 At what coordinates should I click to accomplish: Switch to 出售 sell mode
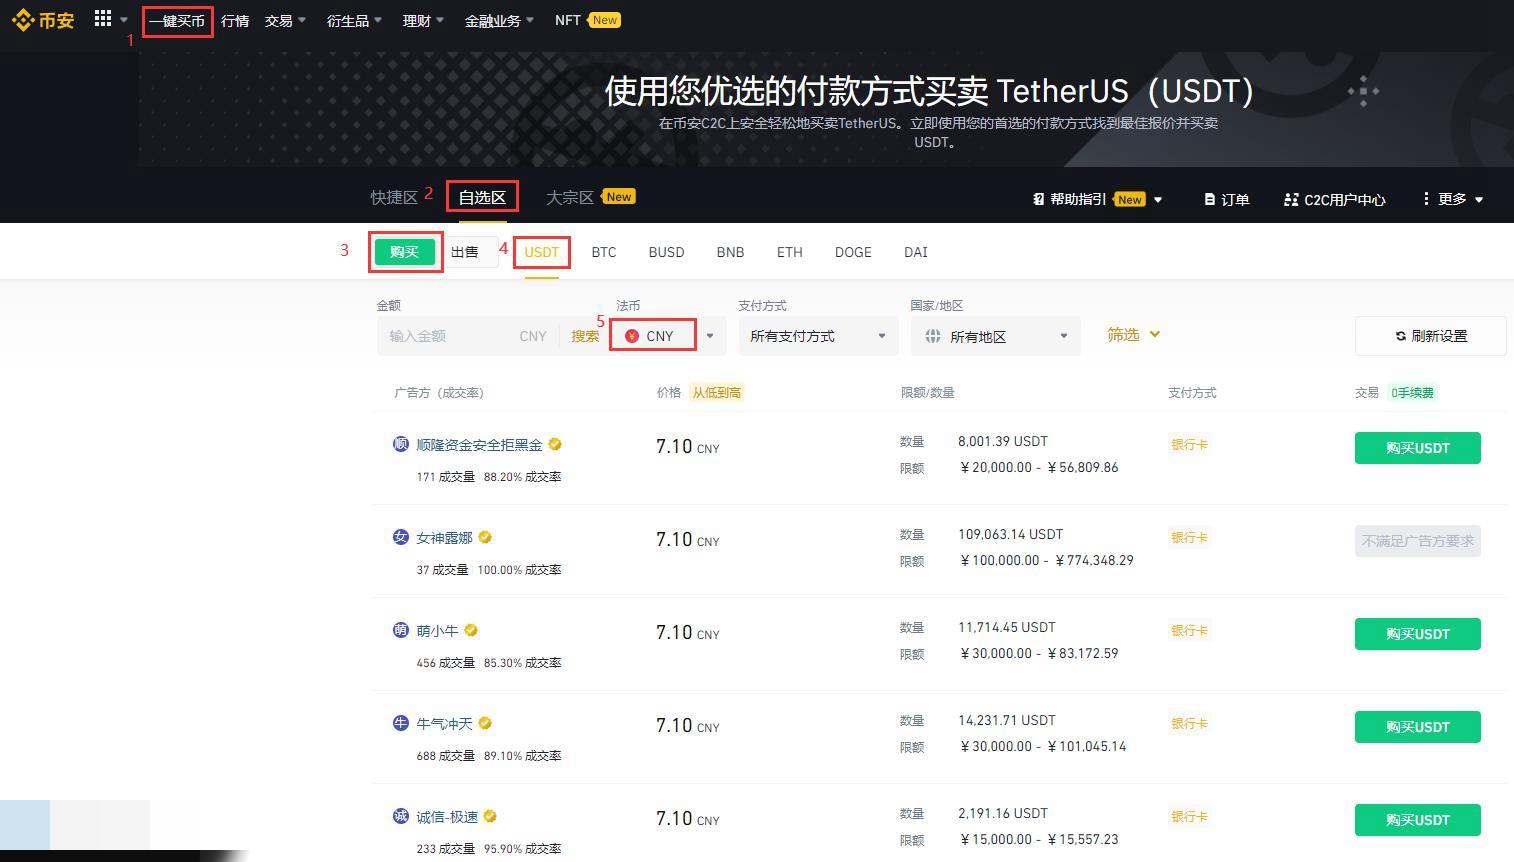click(x=465, y=252)
